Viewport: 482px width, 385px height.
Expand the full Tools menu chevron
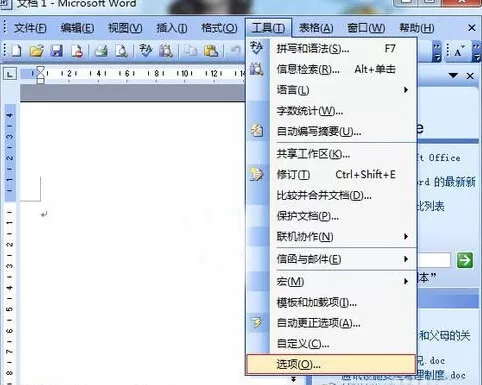click(294, 379)
